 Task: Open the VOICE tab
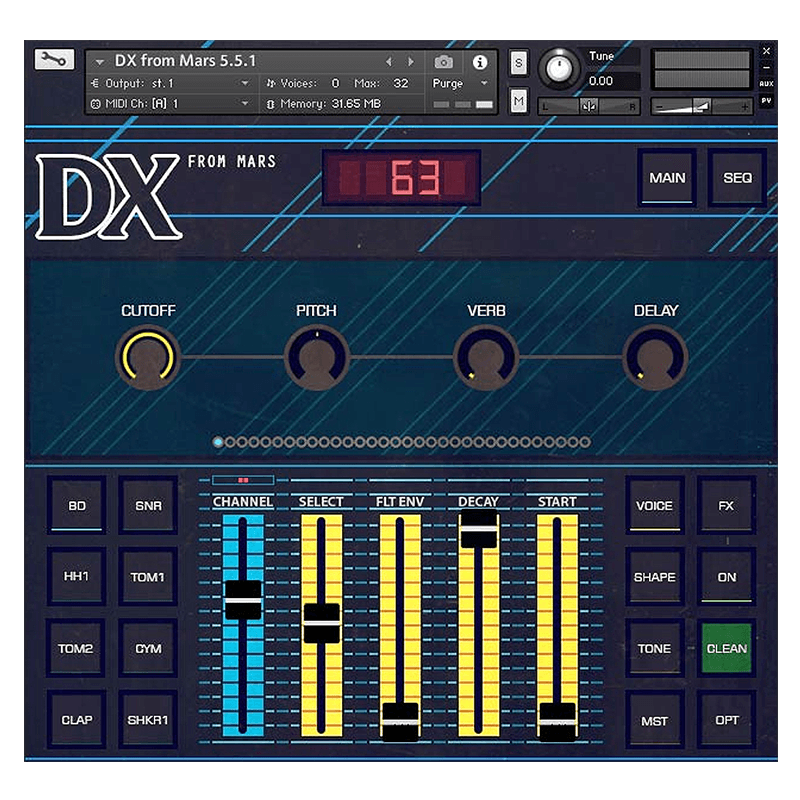point(654,505)
